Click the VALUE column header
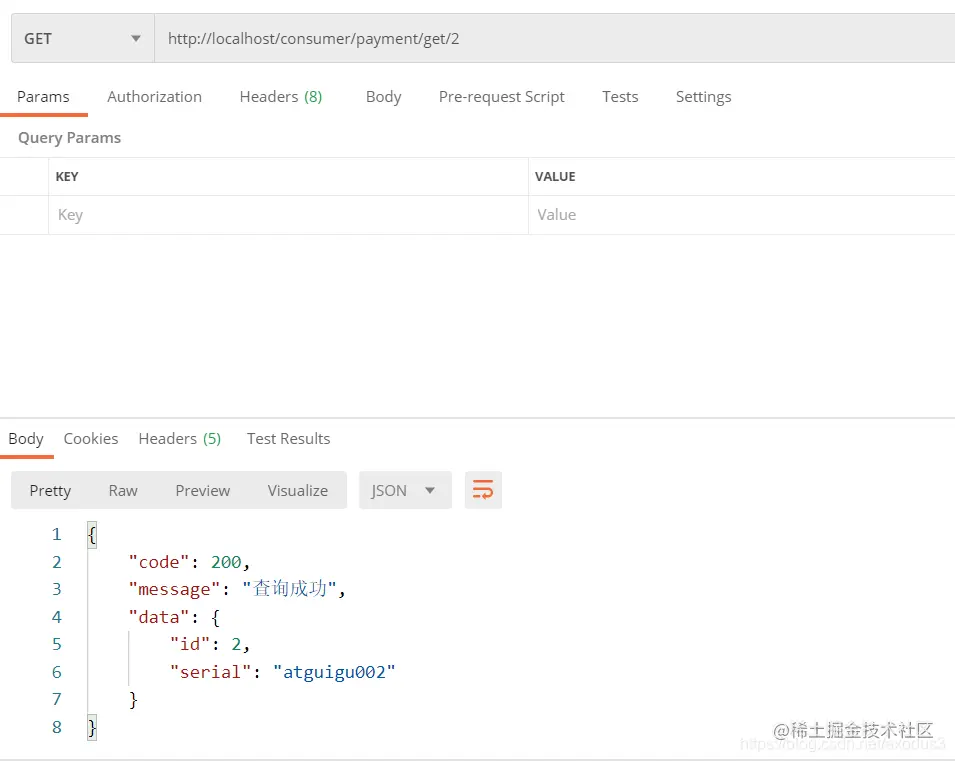955x762 pixels. click(x=555, y=177)
